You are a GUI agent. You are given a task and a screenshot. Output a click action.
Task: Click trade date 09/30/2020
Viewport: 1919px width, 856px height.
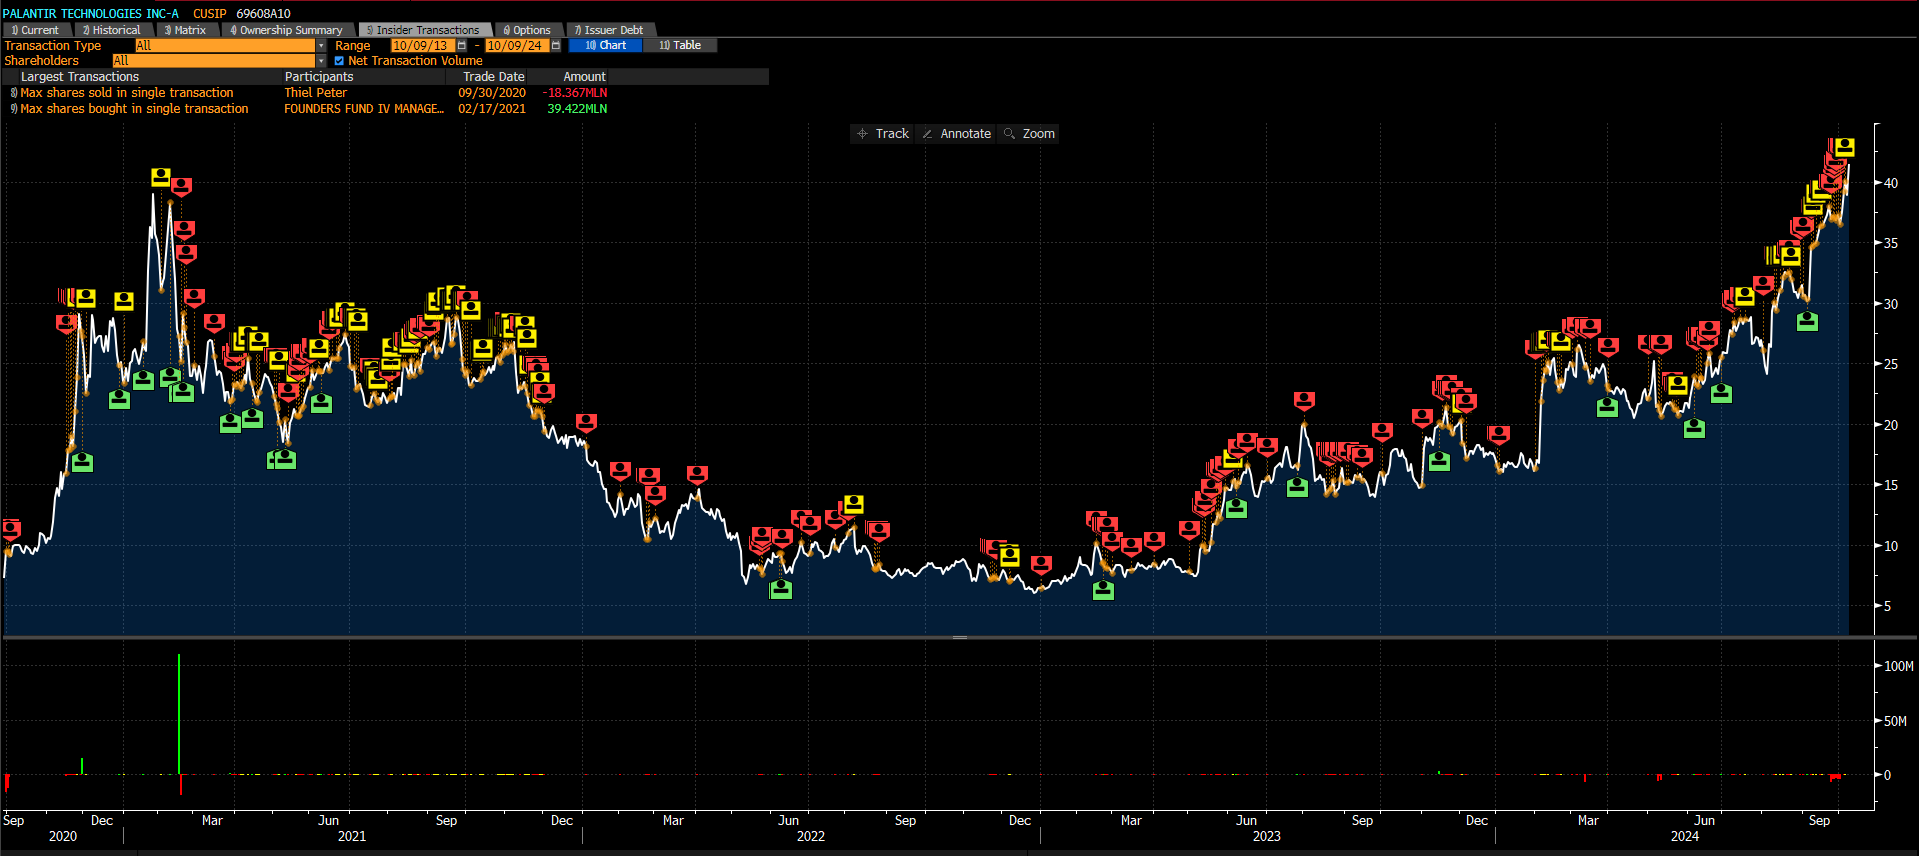[492, 93]
